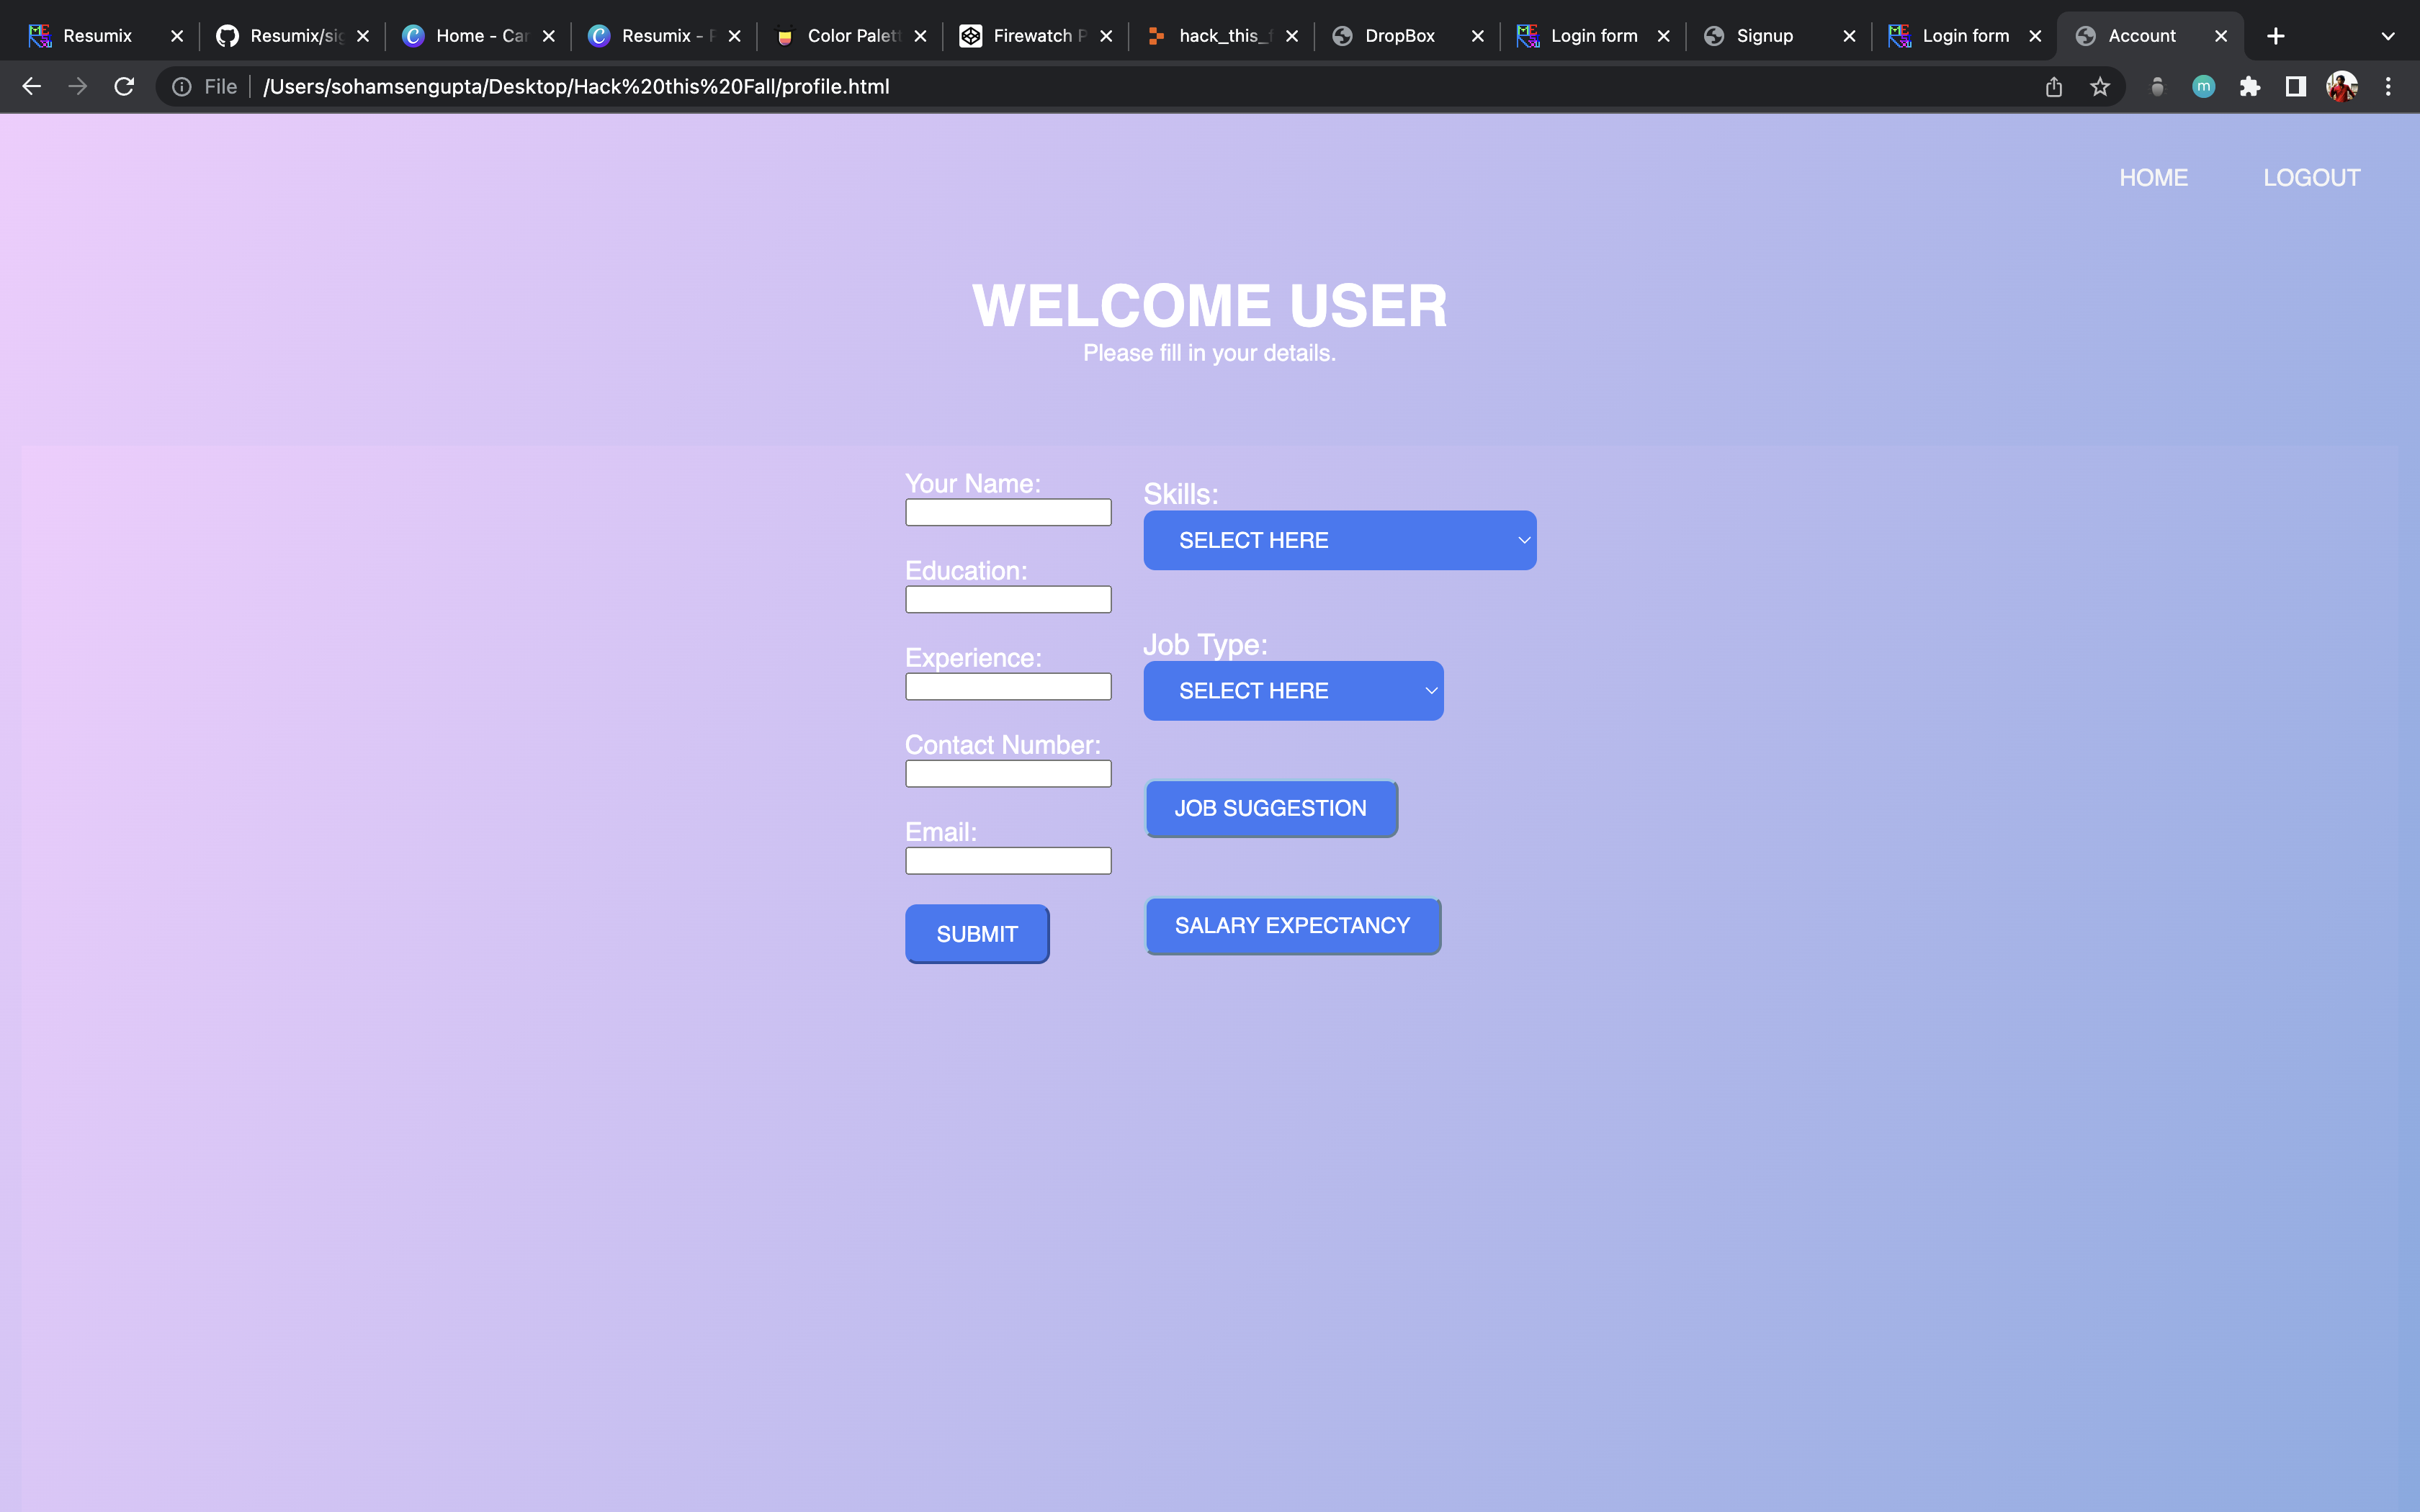Click the JOB SUGGESTION button

tap(1270, 808)
